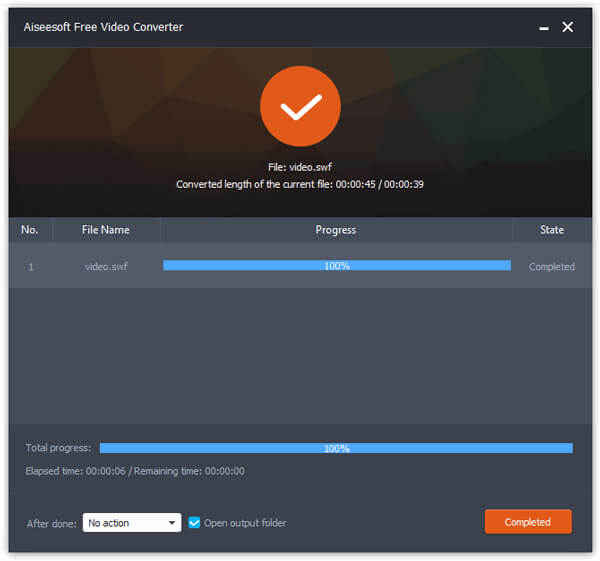The height and width of the screenshot is (561, 600).
Task: Click the Total progress bar
Action: tap(336, 448)
